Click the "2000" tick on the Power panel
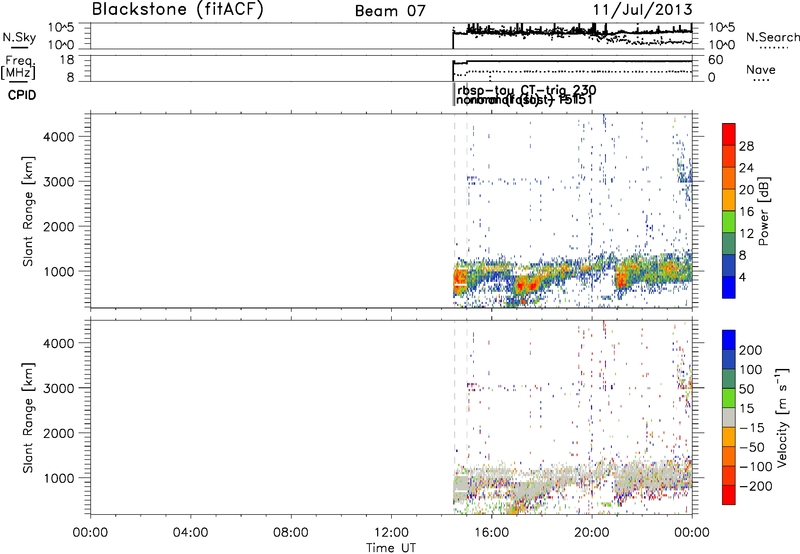The width and height of the screenshot is (800, 554). 58,226
